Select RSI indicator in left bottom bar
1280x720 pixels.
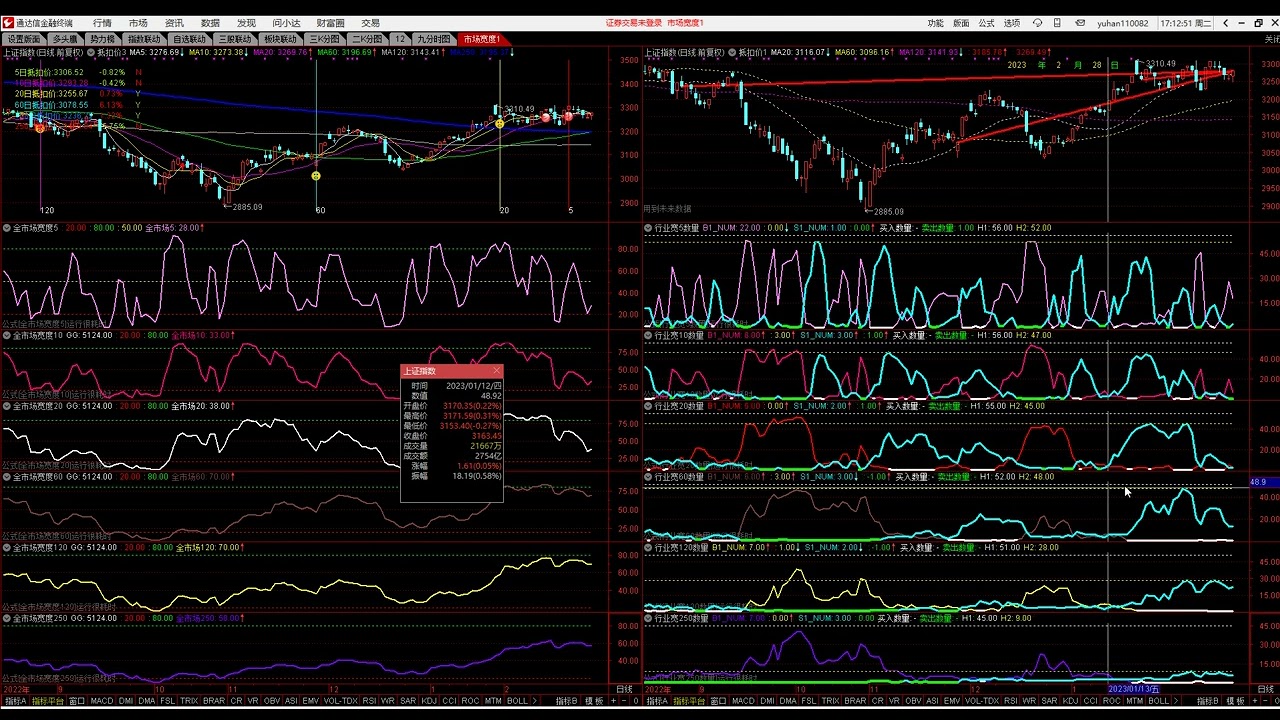(x=369, y=701)
